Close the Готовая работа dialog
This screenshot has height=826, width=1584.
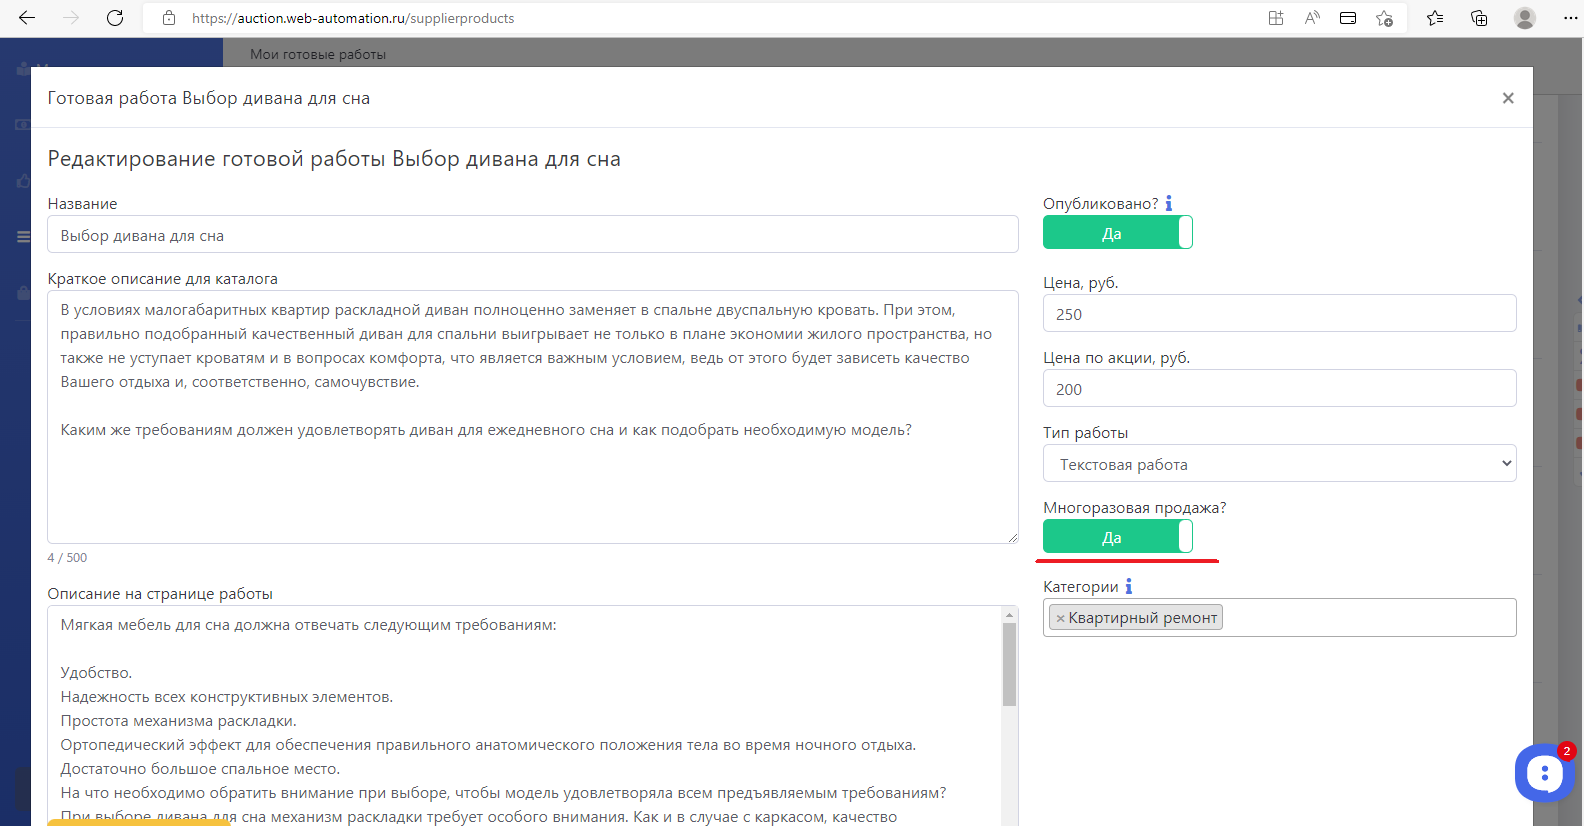pyautogui.click(x=1507, y=98)
